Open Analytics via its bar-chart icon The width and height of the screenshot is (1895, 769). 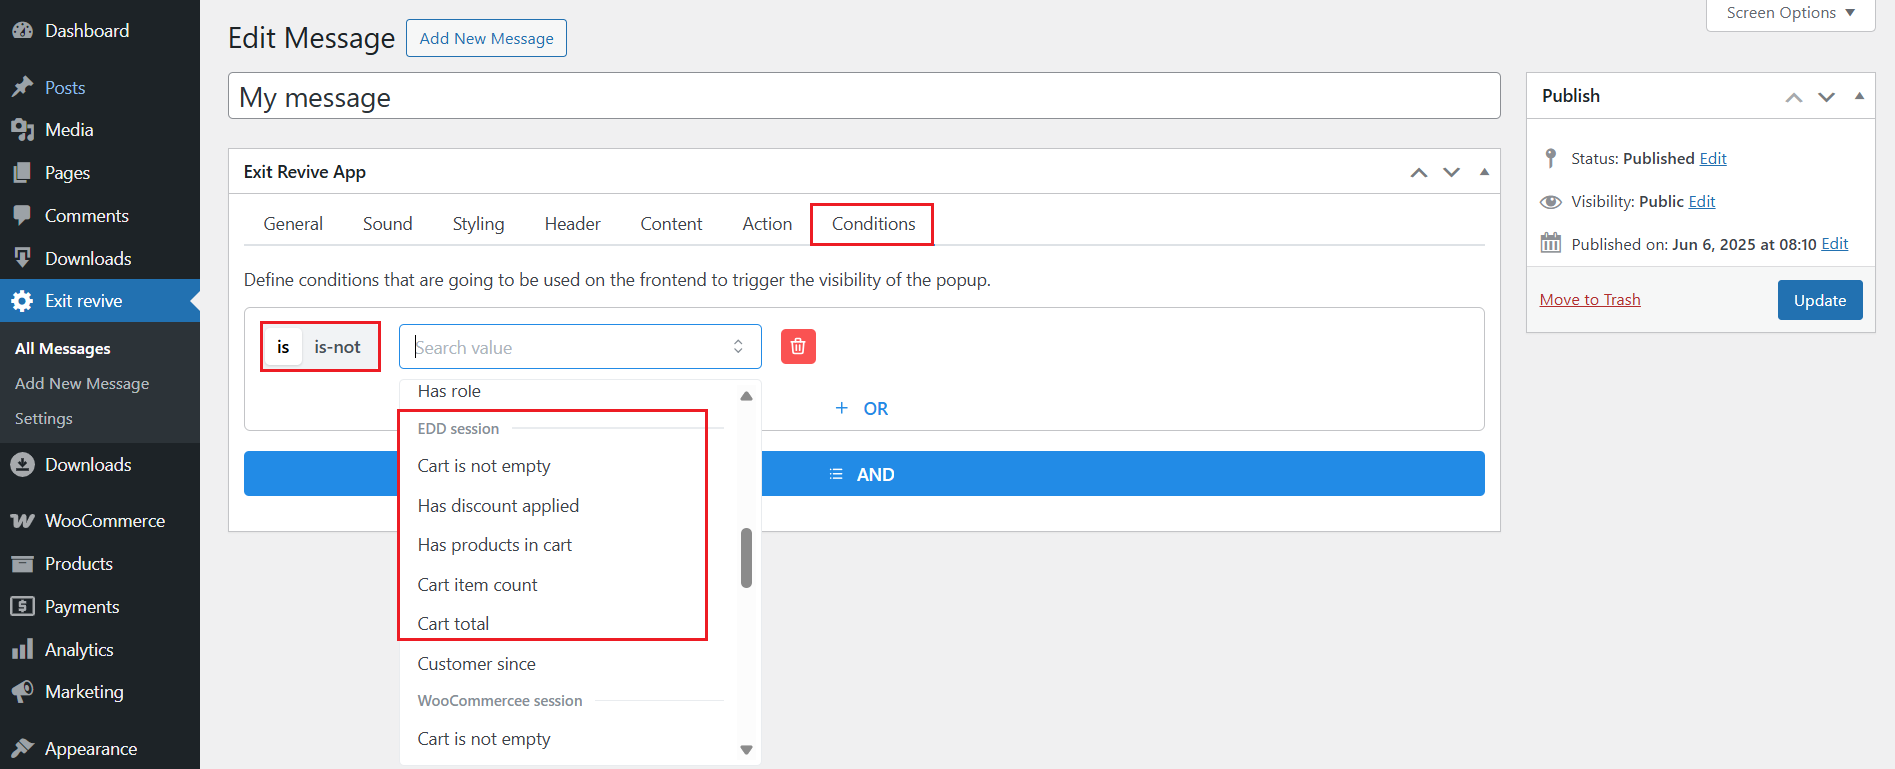tap(22, 650)
